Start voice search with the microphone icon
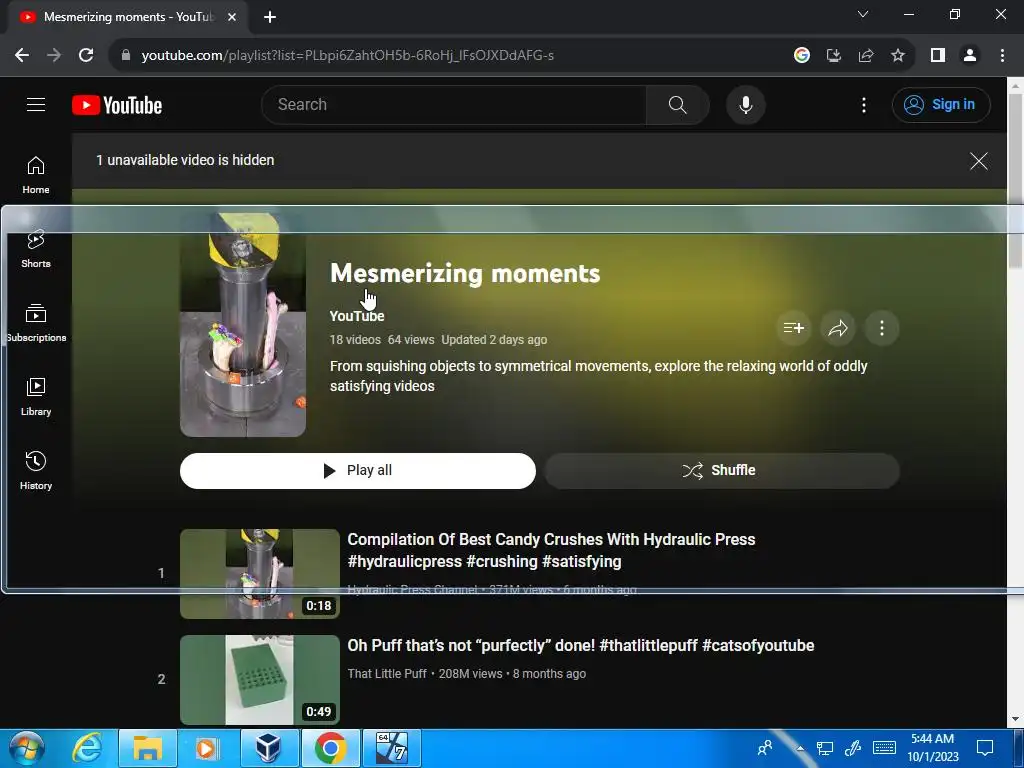This screenshot has height=768, width=1024. (x=745, y=104)
